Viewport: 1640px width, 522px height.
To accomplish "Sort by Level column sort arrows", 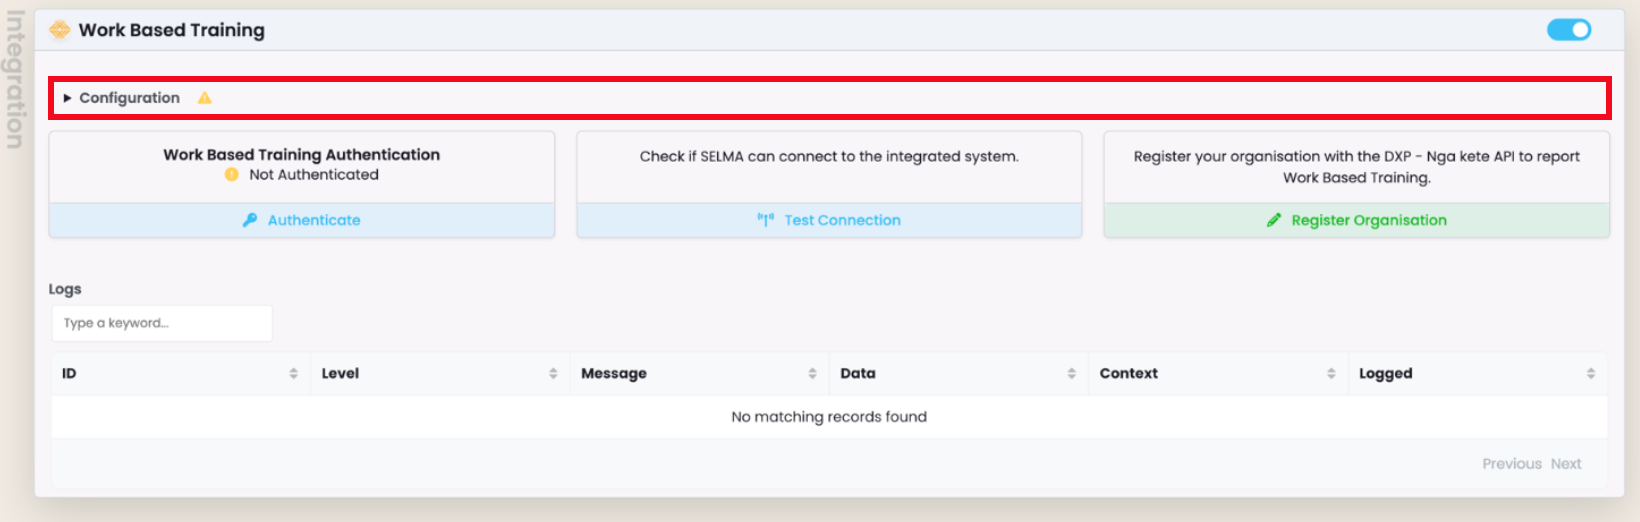I will [x=553, y=373].
